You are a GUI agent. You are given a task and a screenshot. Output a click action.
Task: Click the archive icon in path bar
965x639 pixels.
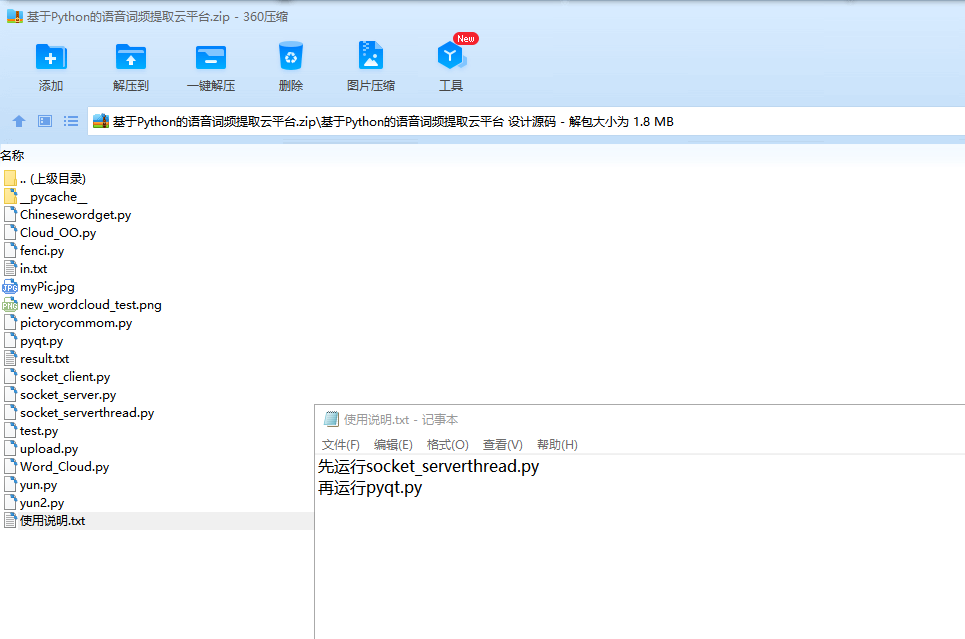[101, 121]
